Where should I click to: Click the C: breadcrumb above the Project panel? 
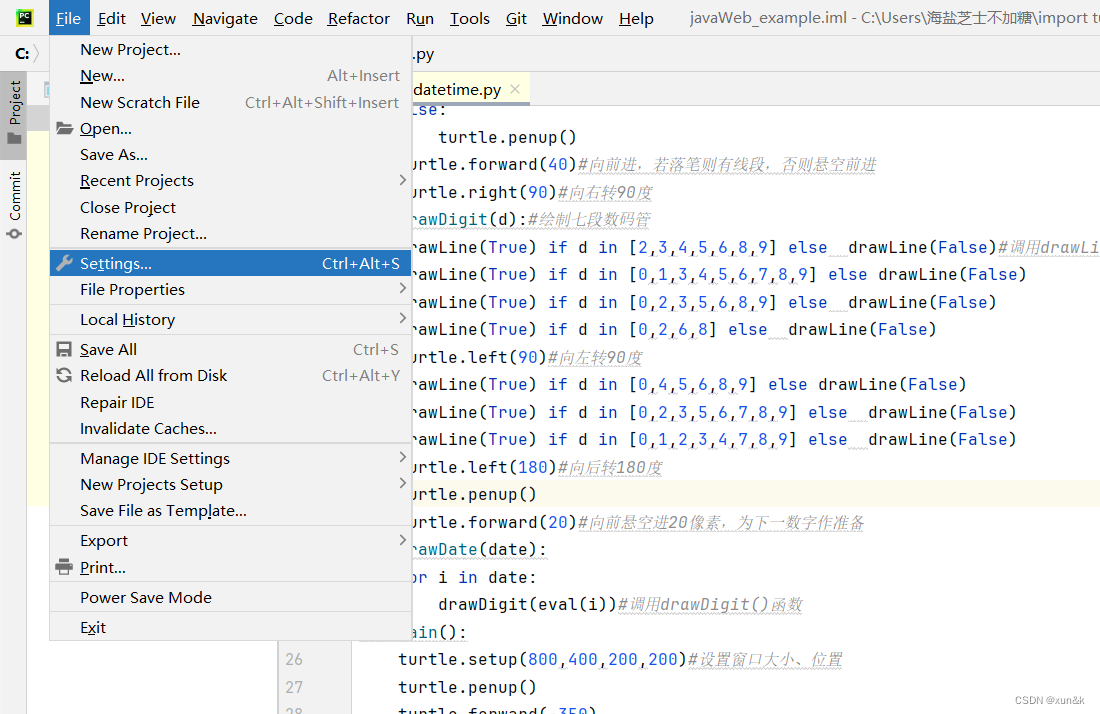(21, 54)
